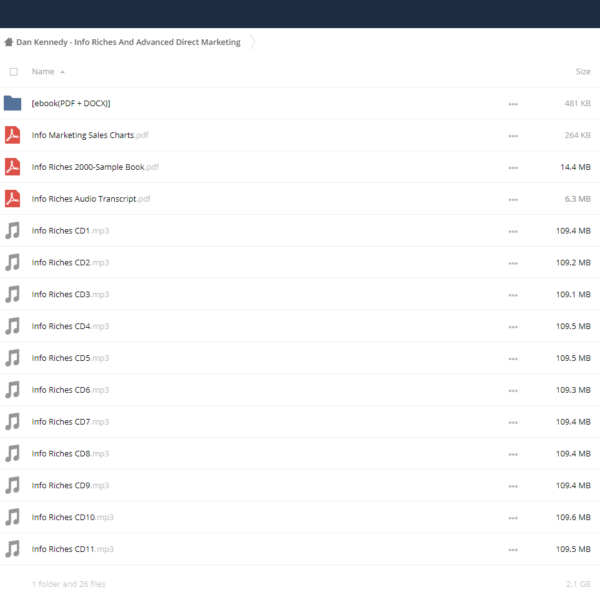The image size is (600, 600).
Task: Open Dan Kennedy breadcrumb folder link
Action: point(128,42)
